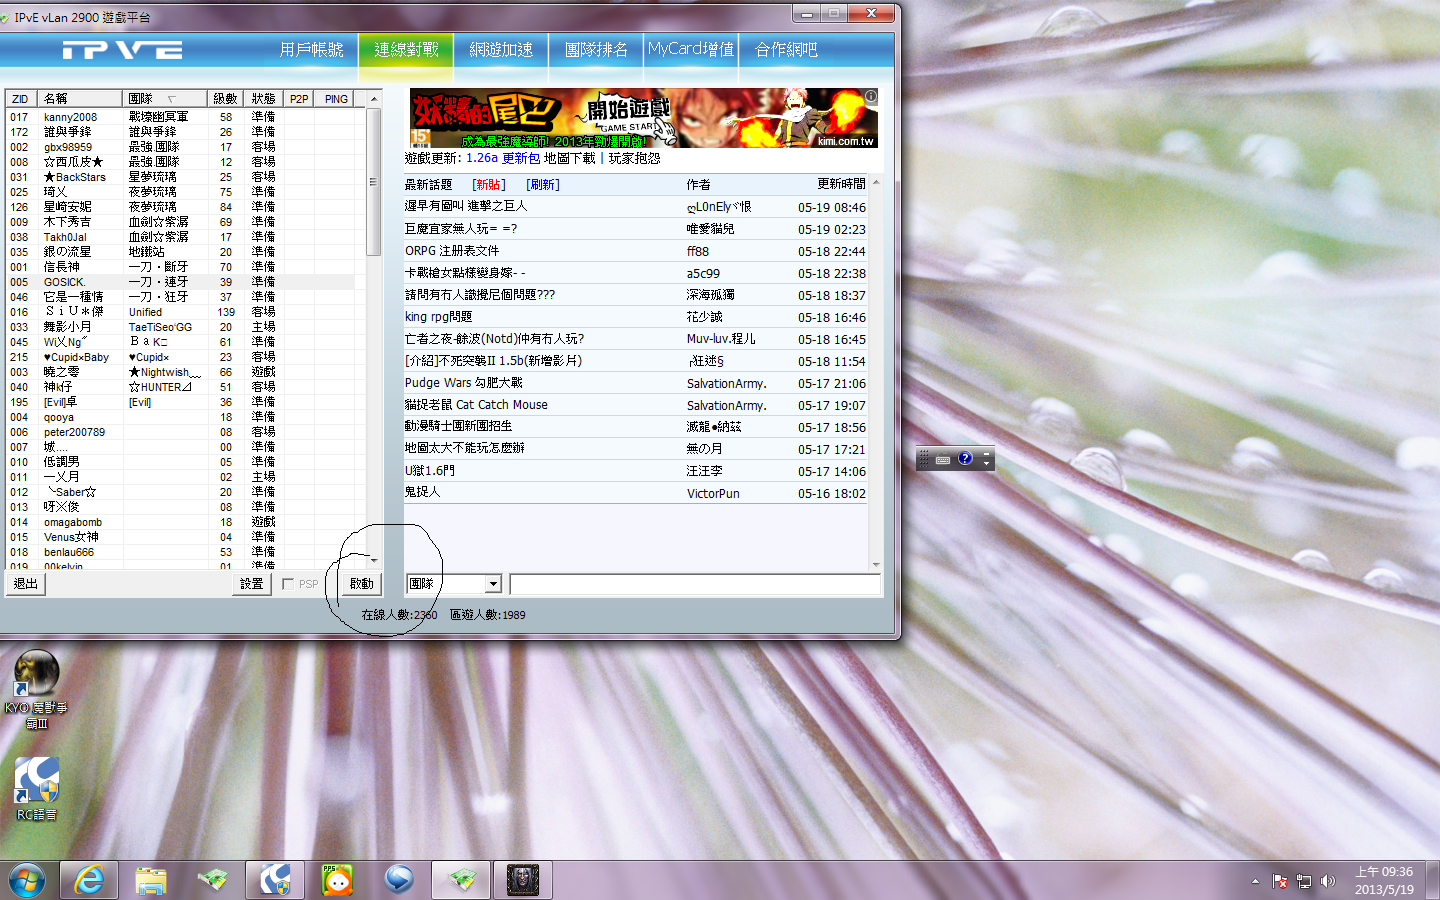Select player GOSICK. in the list
This screenshot has height=900, width=1440.
tap(180, 282)
